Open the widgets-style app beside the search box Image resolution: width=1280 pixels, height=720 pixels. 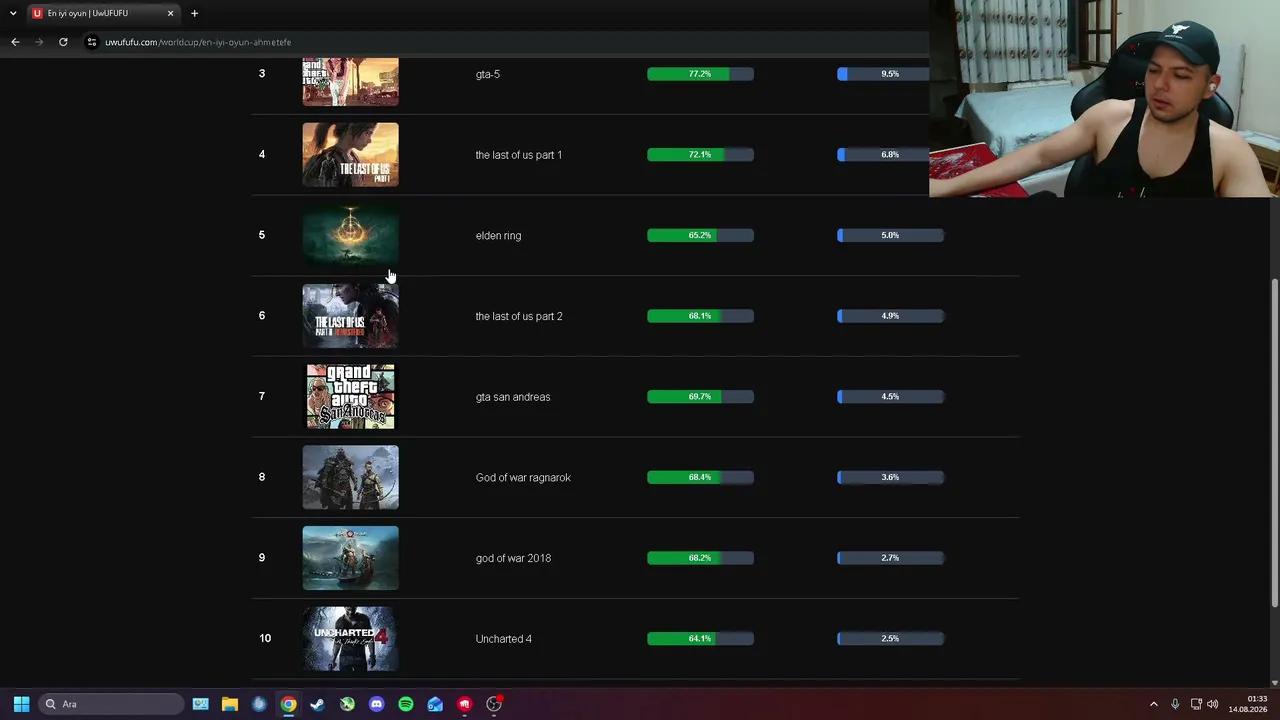(200, 704)
